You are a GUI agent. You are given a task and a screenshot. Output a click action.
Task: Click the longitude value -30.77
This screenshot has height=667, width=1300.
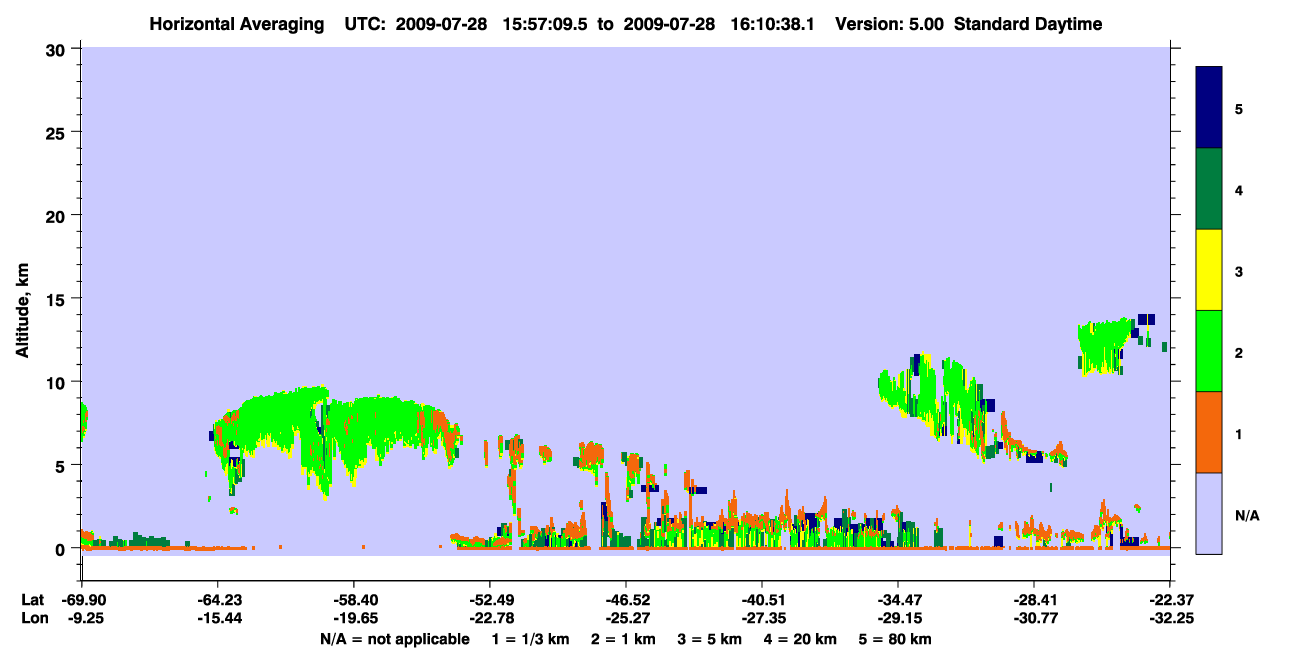pyautogui.click(x=1034, y=619)
